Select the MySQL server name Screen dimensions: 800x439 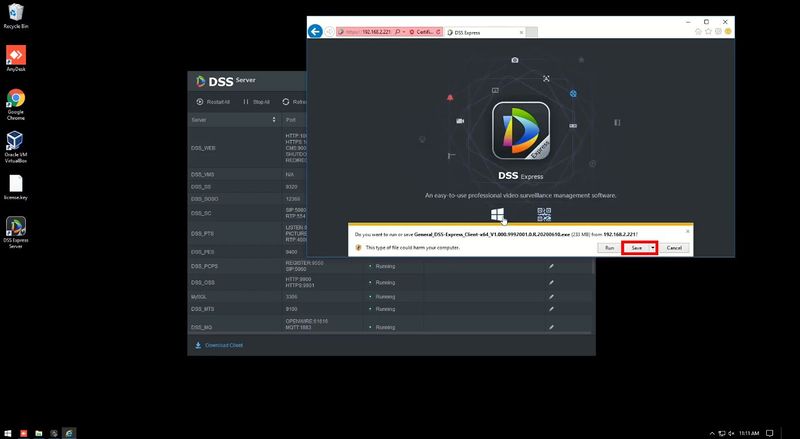[198, 297]
